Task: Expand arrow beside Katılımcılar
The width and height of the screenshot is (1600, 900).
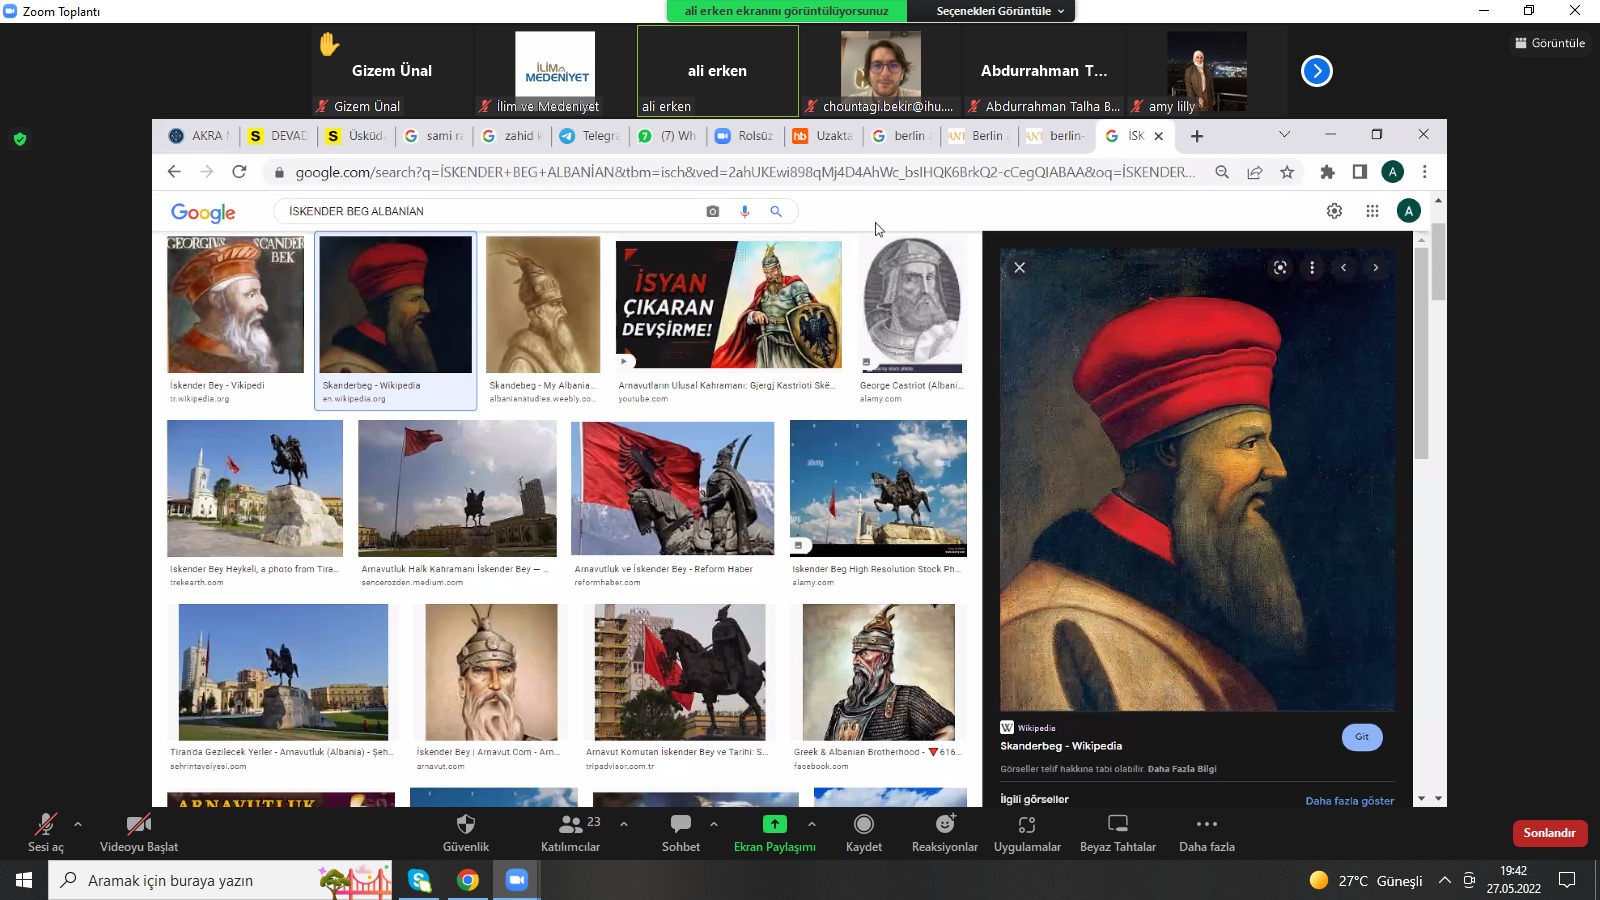Action: (624, 824)
